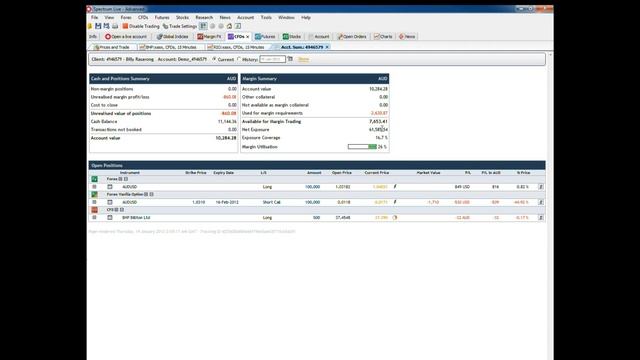
Task: Click first toggle box beside Forex Vanilla Option
Action: (x=146, y=194)
